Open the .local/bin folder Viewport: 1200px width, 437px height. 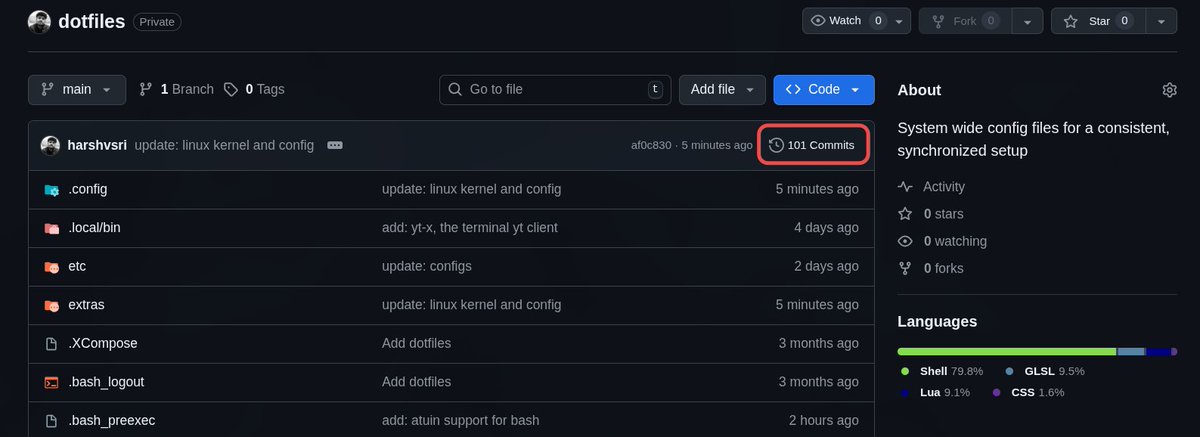click(95, 228)
